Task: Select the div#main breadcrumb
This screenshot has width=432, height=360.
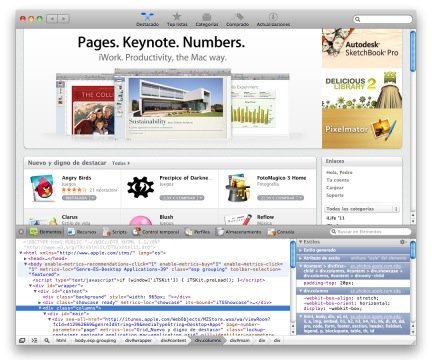Action: coord(240,340)
